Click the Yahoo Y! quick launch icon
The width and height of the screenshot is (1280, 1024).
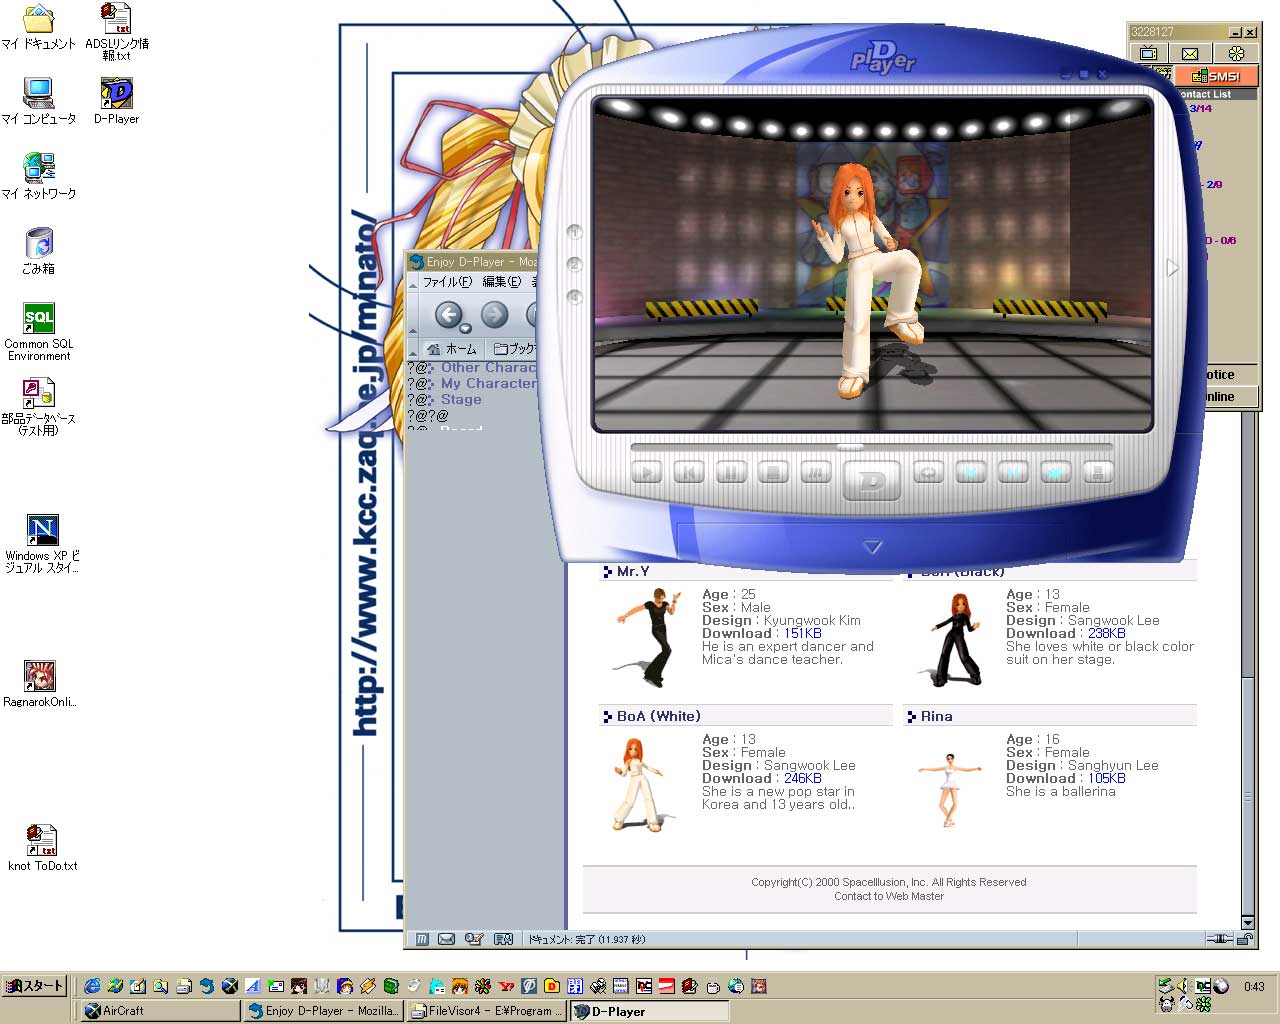[506, 986]
